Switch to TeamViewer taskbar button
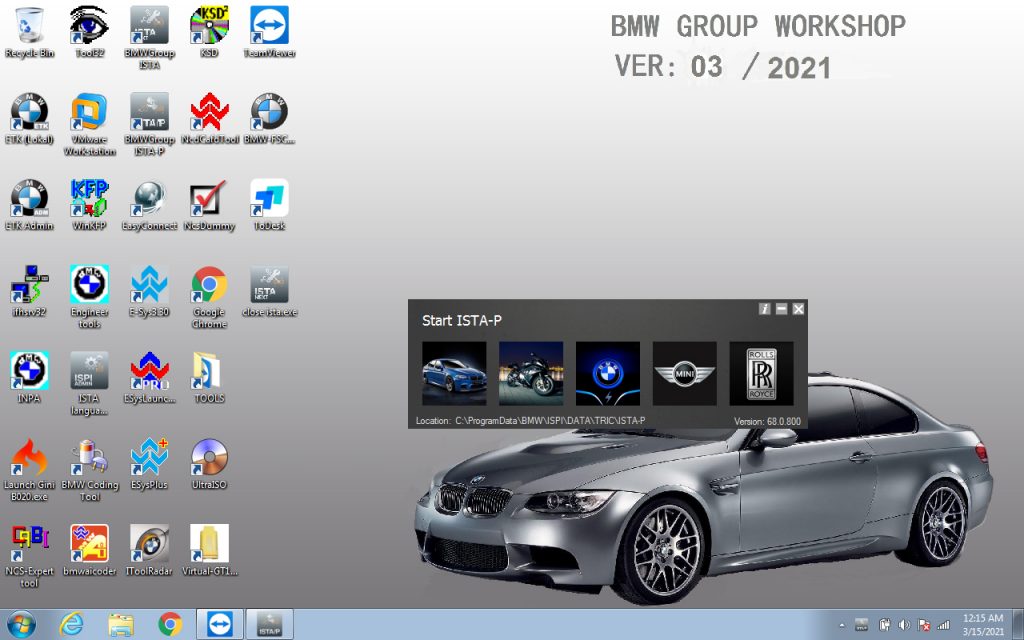The image size is (1024, 640). click(x=220, y=625)
